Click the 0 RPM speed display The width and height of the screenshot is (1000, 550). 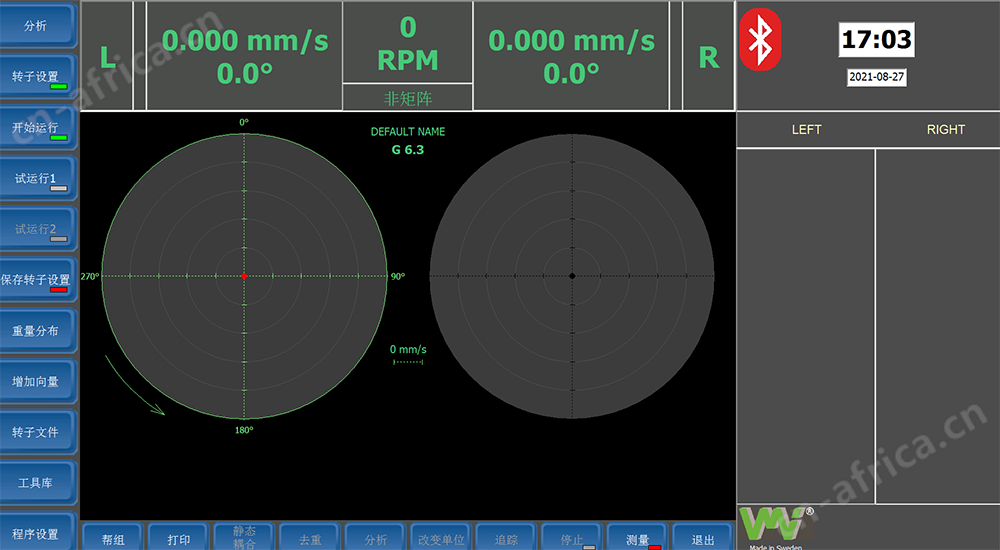click(x=408, y=43)
